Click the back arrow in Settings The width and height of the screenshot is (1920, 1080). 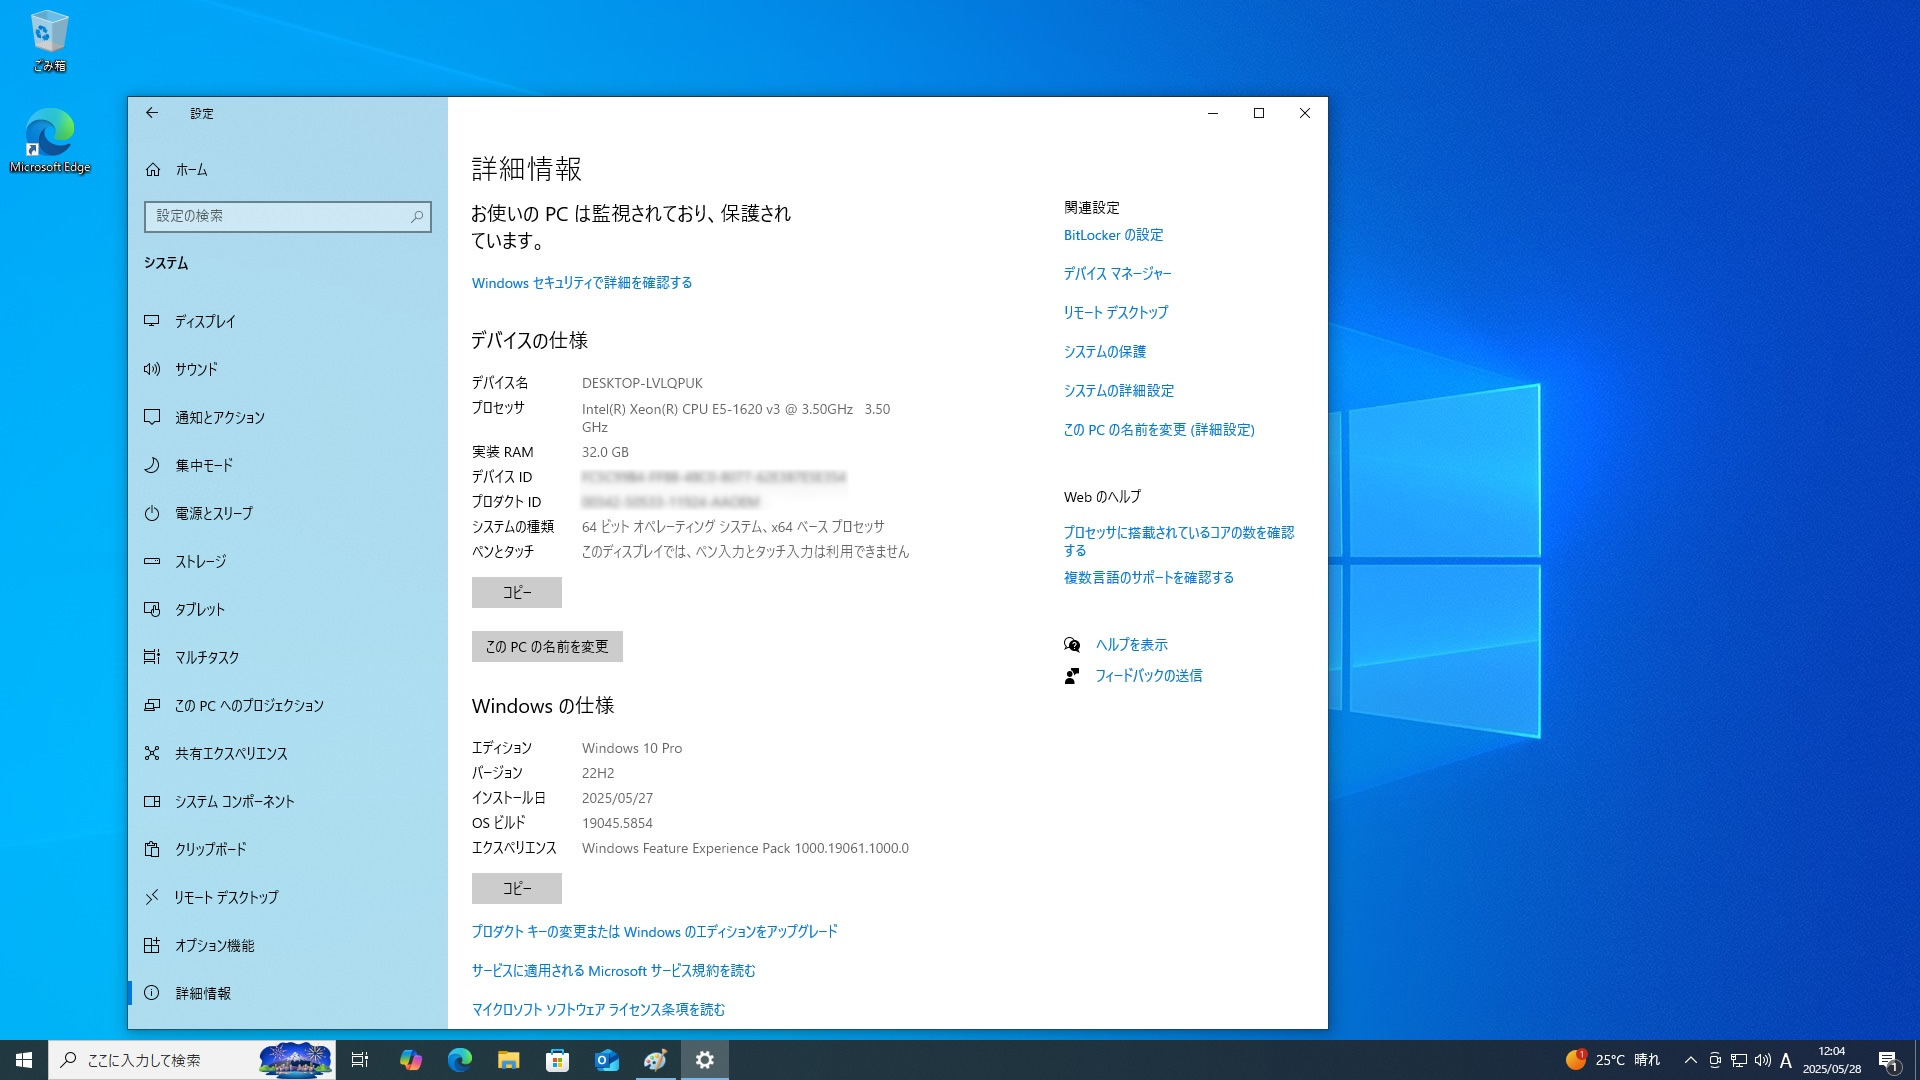(152, 113)
